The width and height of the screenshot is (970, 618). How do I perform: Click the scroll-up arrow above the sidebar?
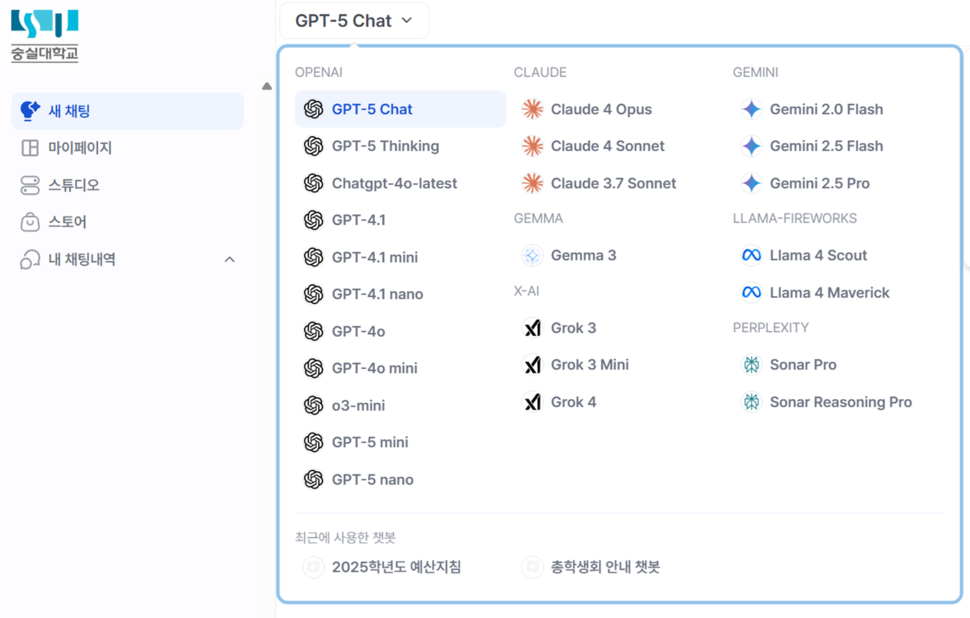click(x=266, y=87)
